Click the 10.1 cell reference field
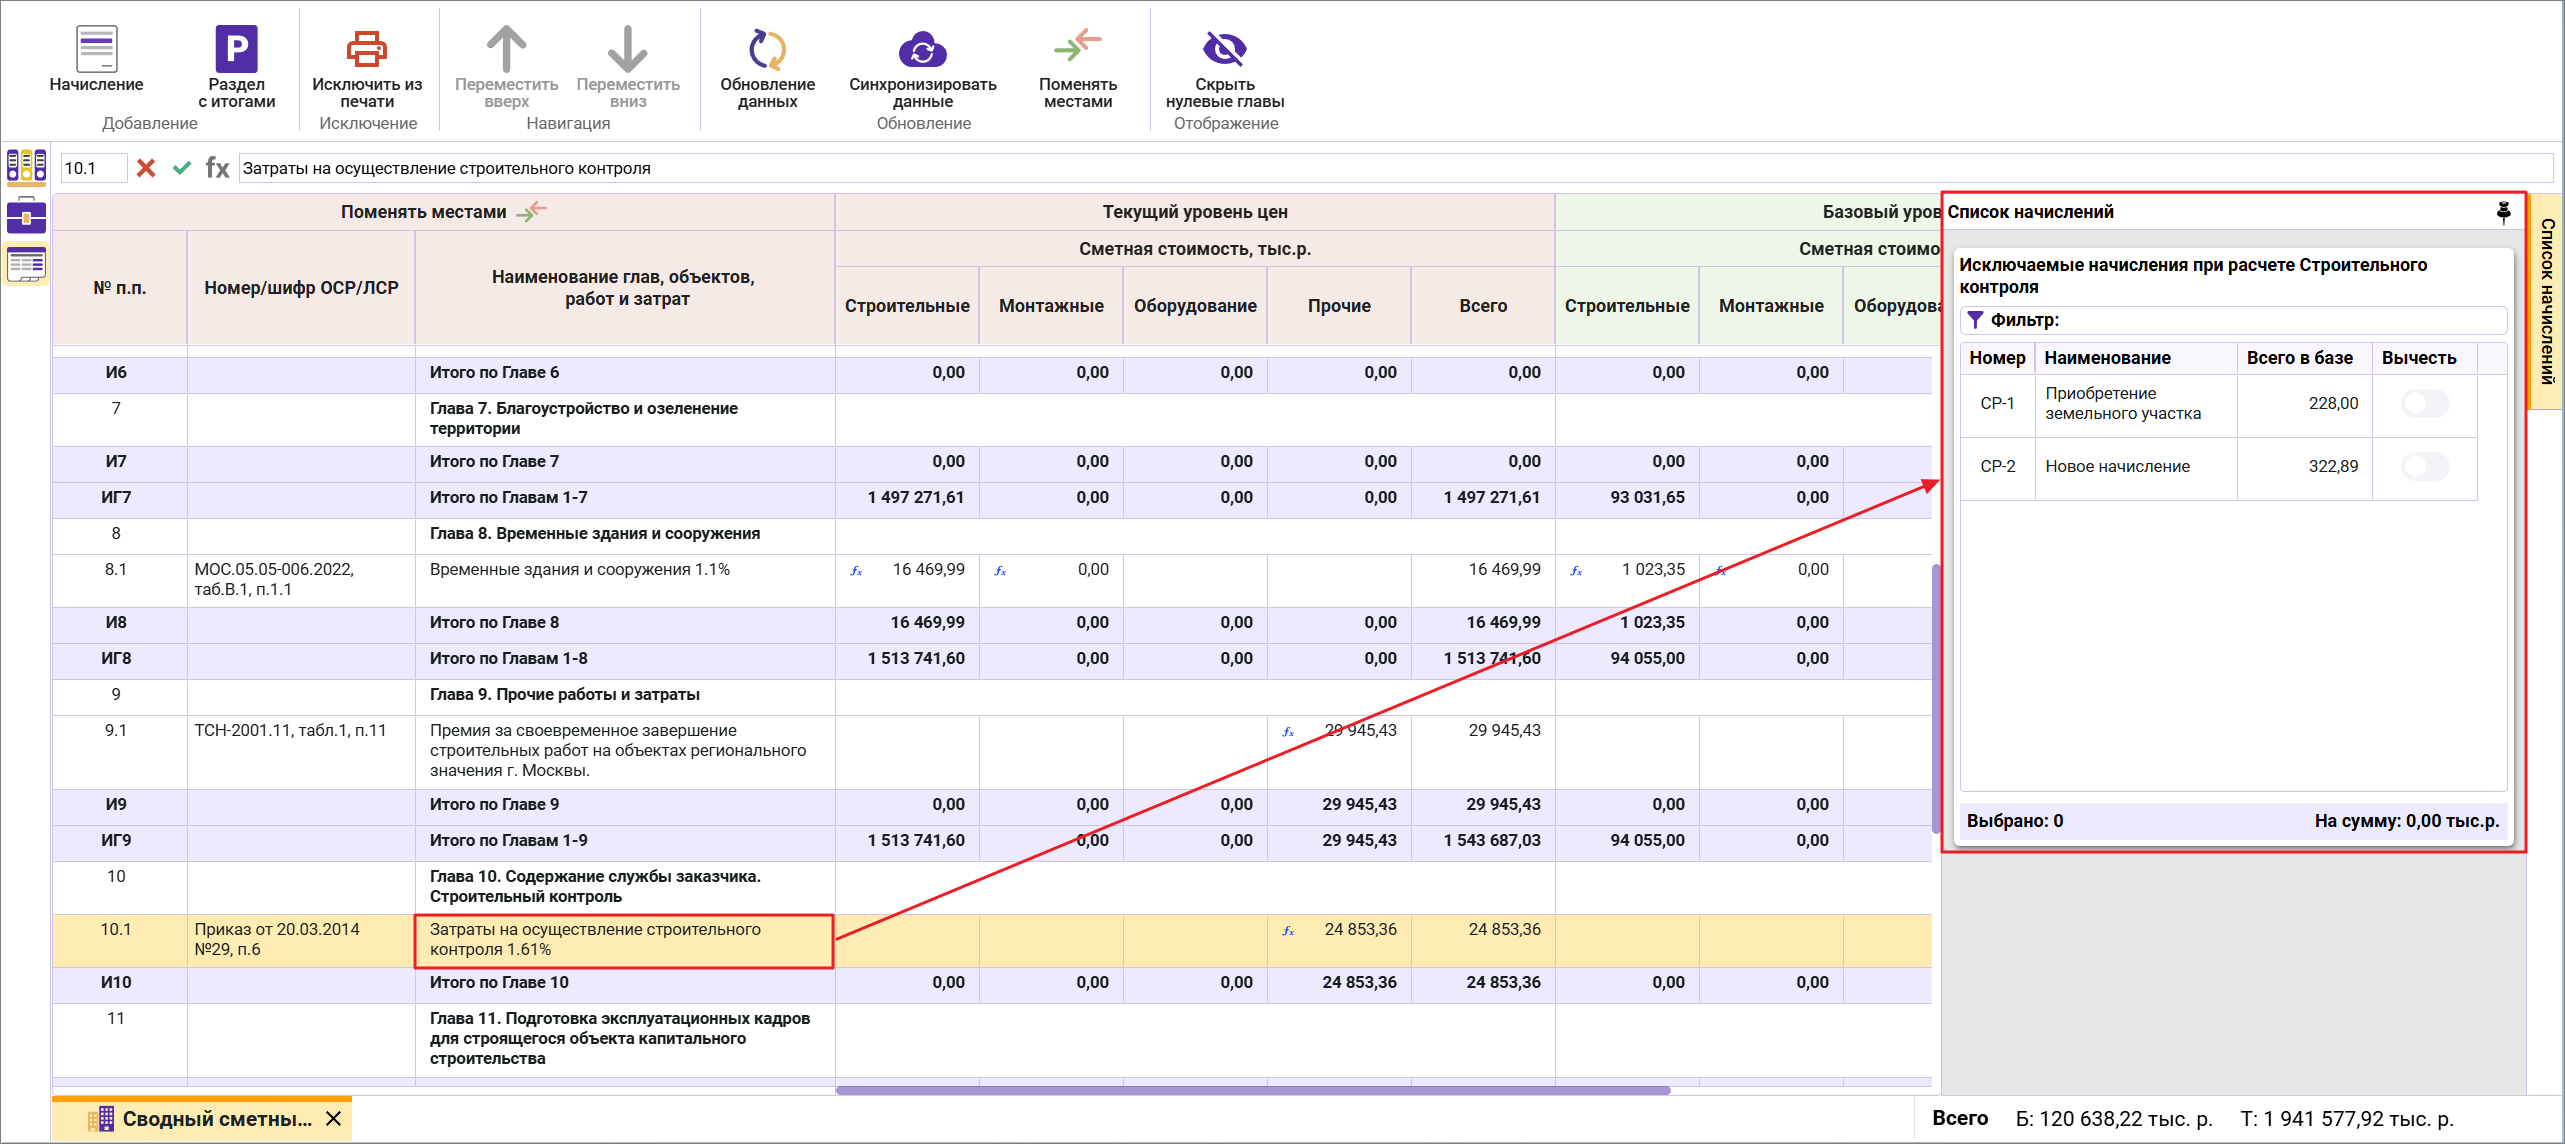 [93, 168]
